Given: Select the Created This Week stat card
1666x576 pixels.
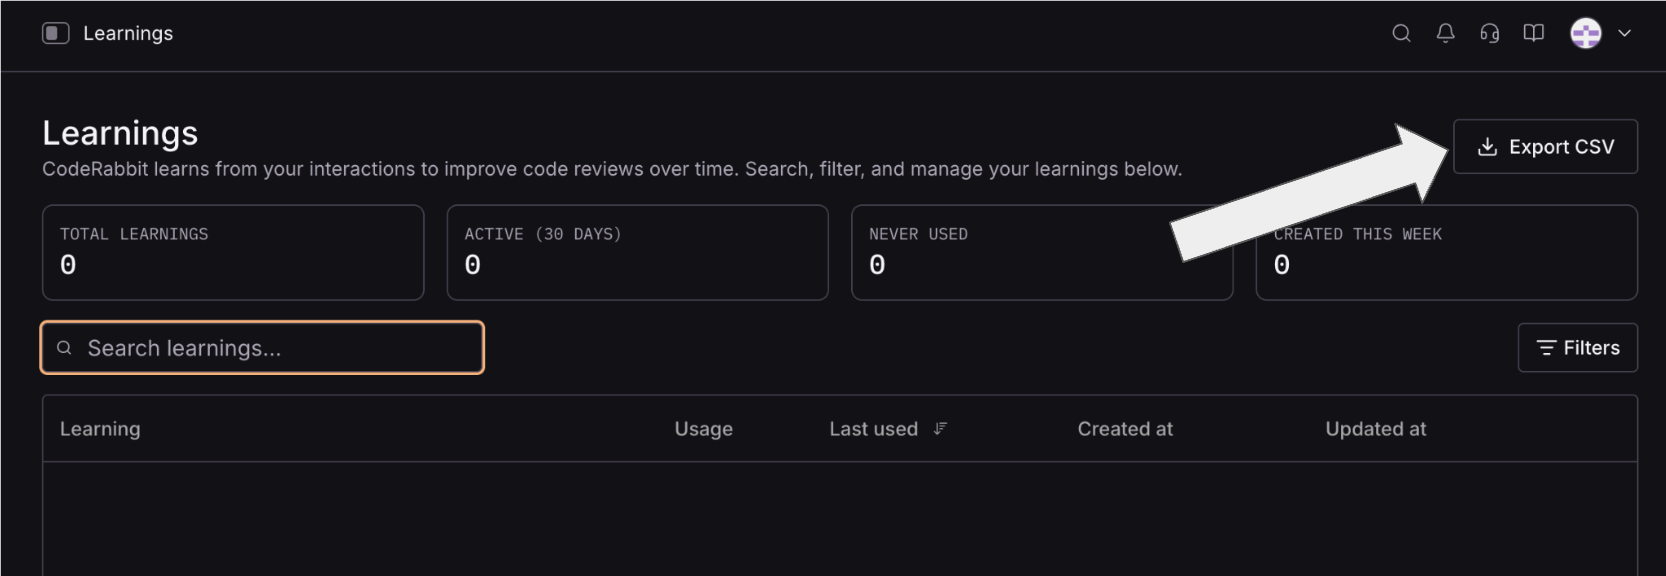Looking at the screenshot, I should [x=1446, y=253].
